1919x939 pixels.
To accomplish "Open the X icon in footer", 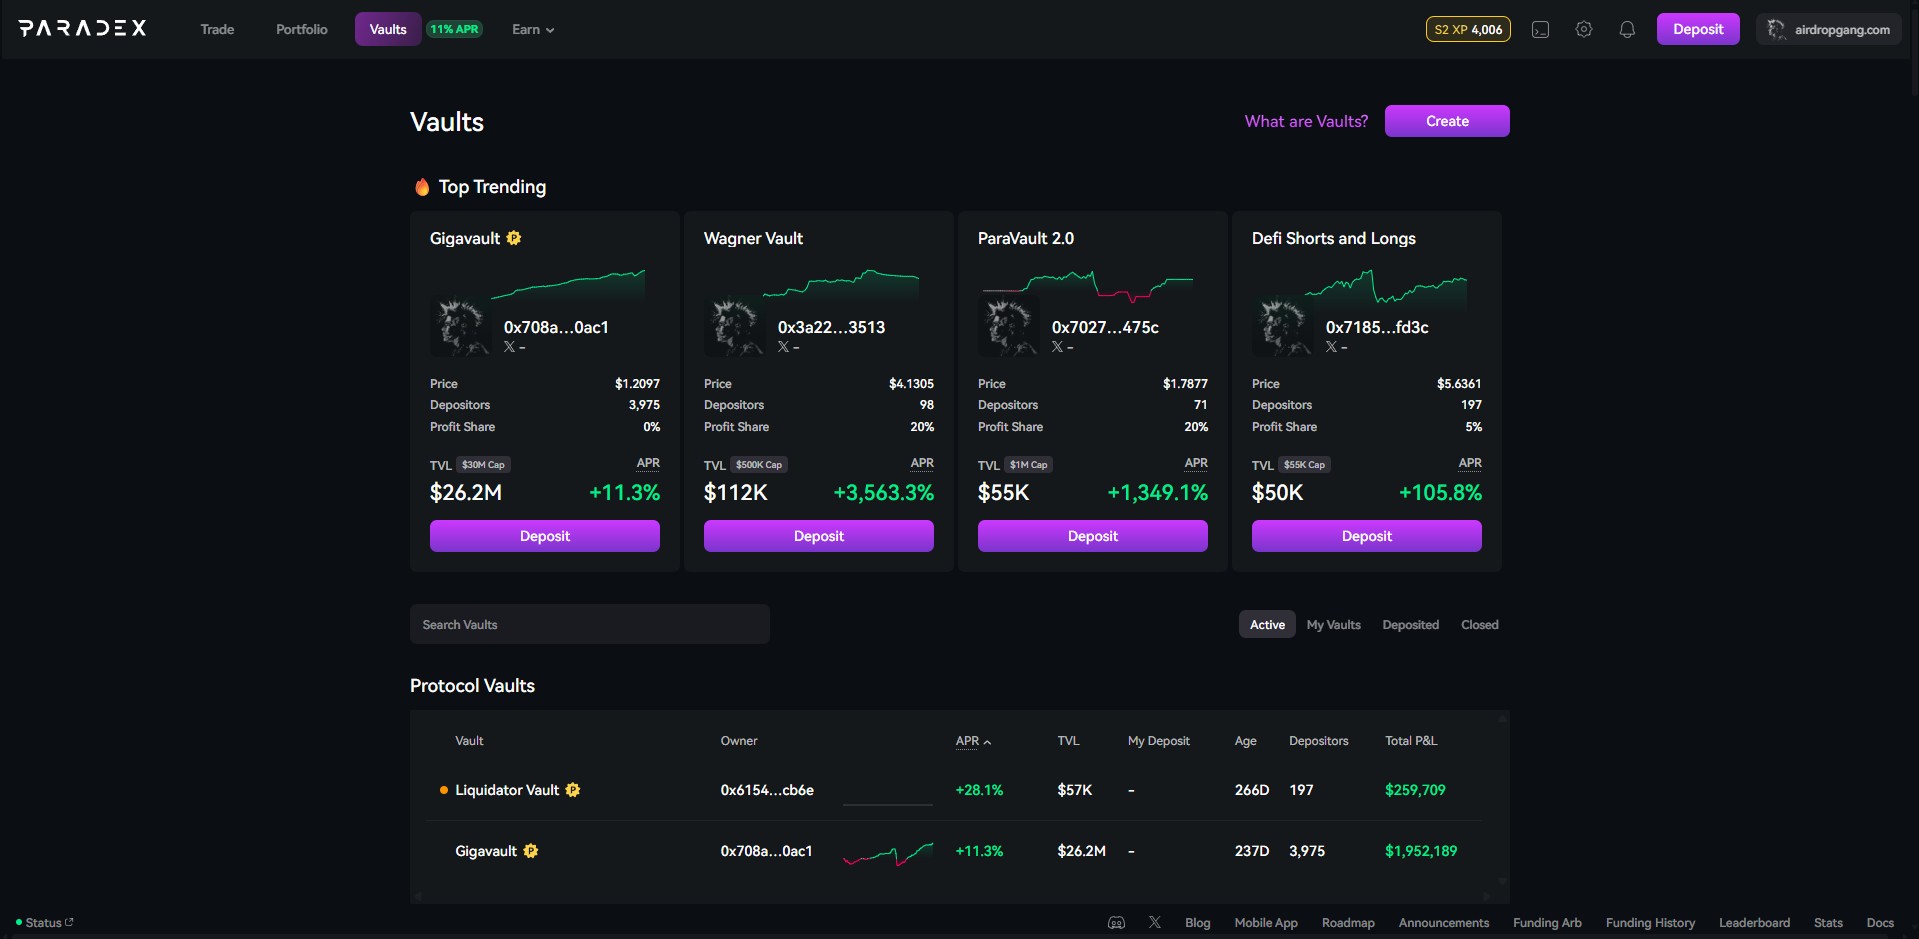I will [1155, 922].
